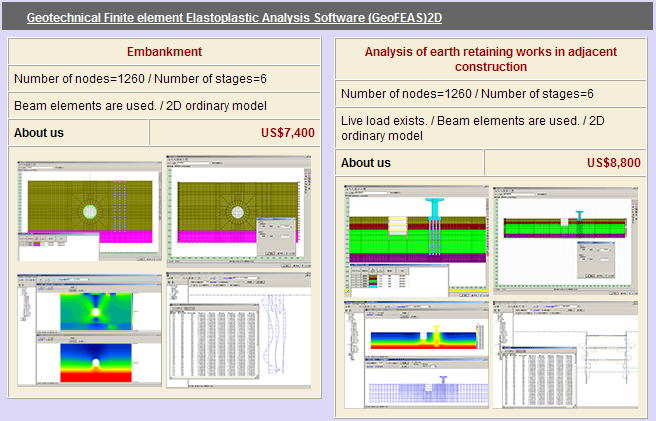
Task: Open retaining works contour and mesh thumbnail
Action: pyautogui.click(x=416, y=354)
